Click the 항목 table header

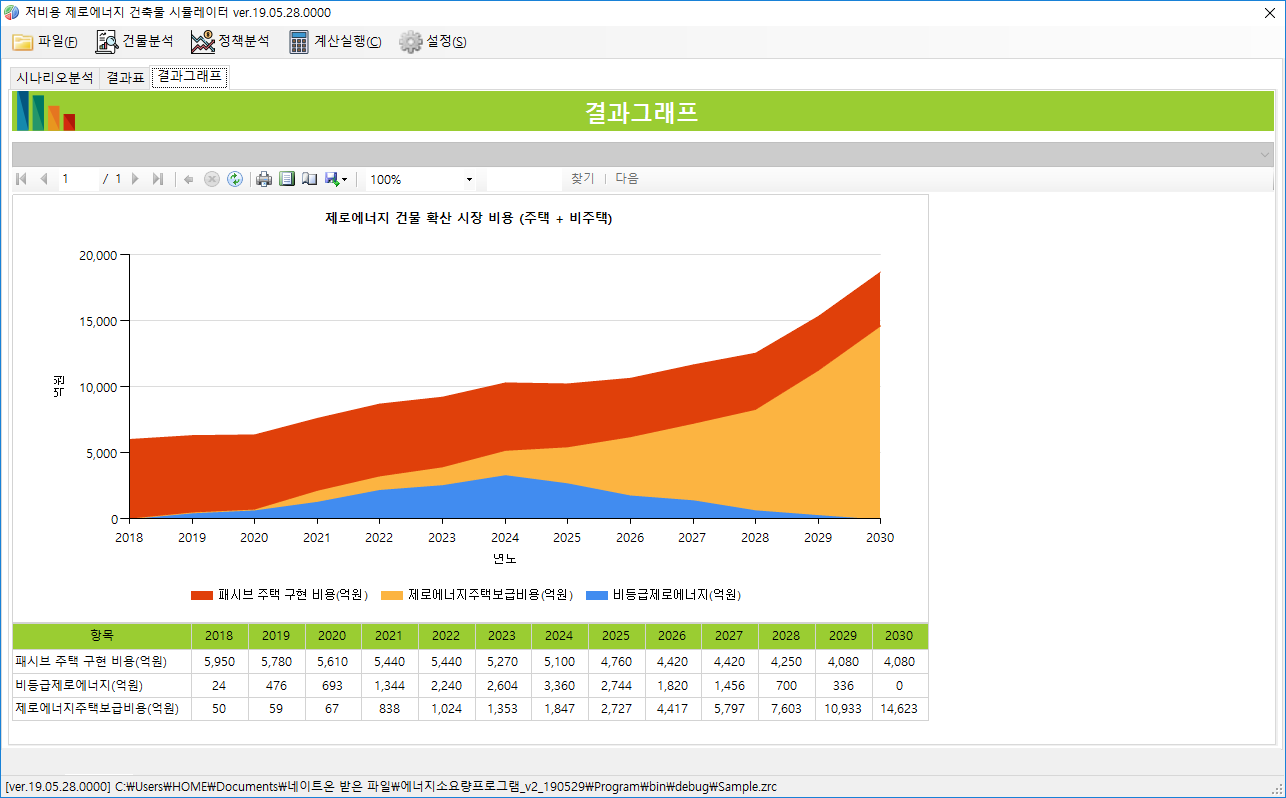(x=102, y=636)
